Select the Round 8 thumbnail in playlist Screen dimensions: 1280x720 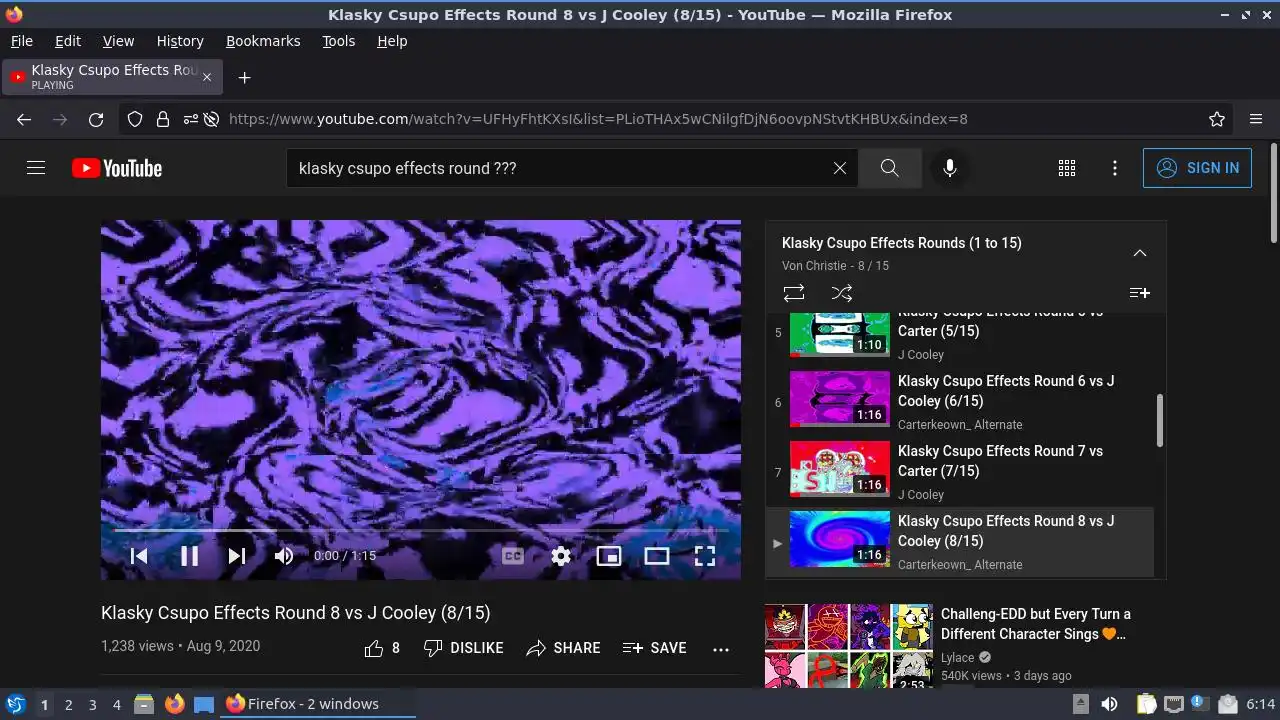point(840,539)
